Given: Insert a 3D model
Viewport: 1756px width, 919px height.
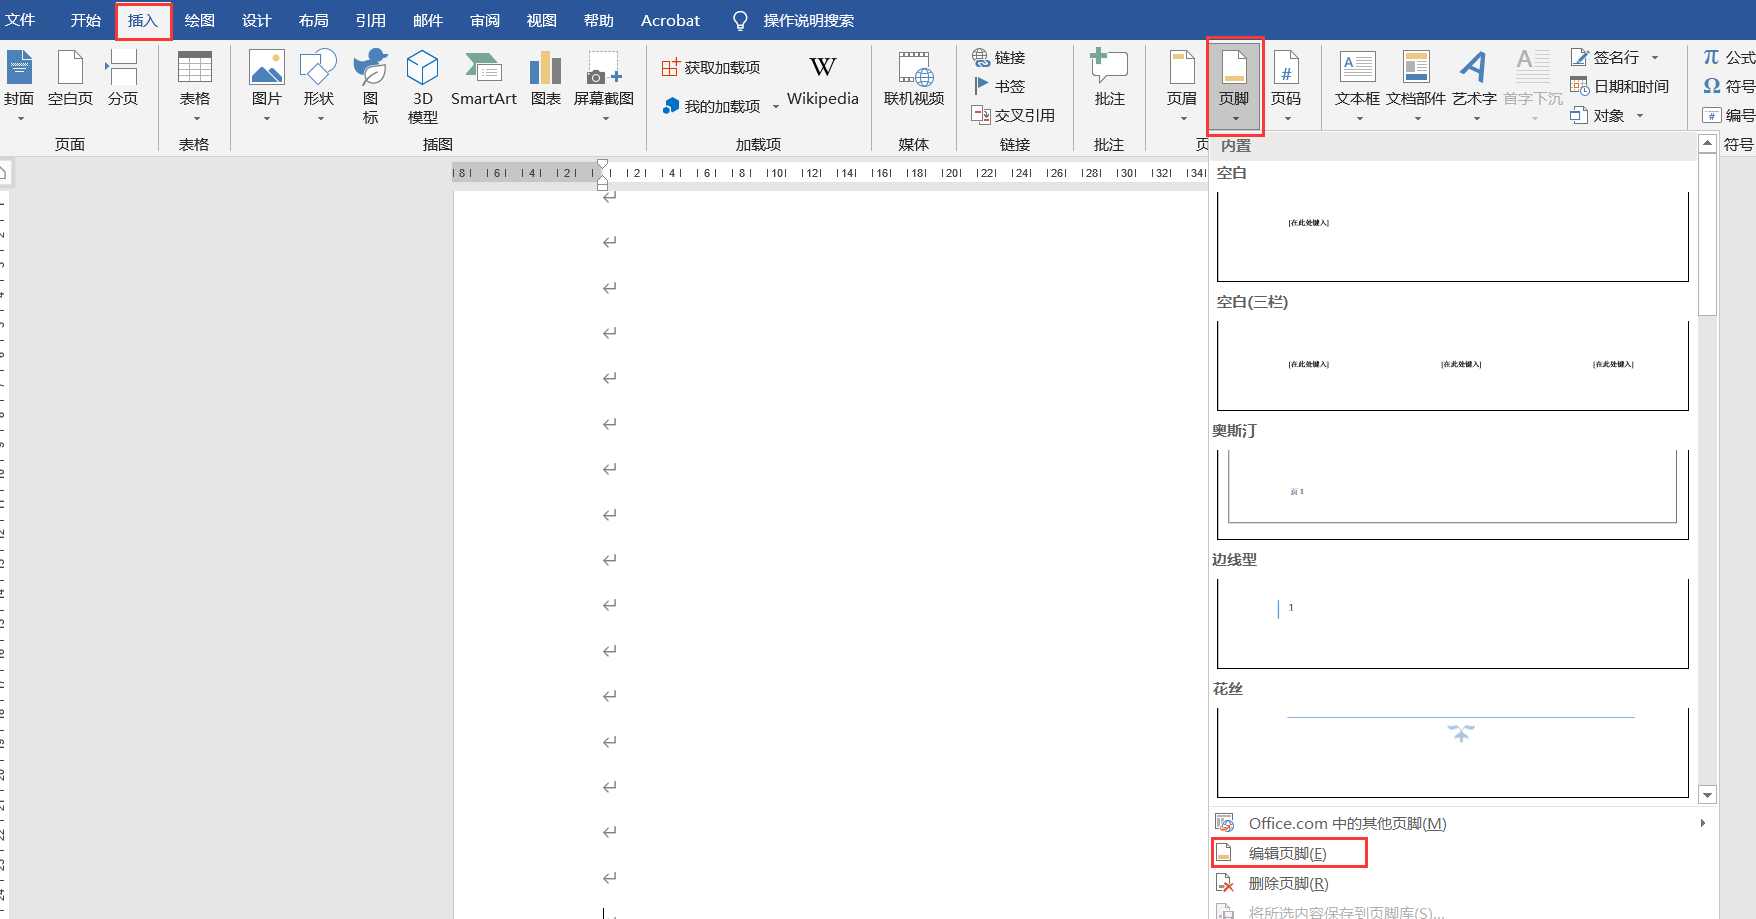Looking at the screenshot, I should 422,85.
